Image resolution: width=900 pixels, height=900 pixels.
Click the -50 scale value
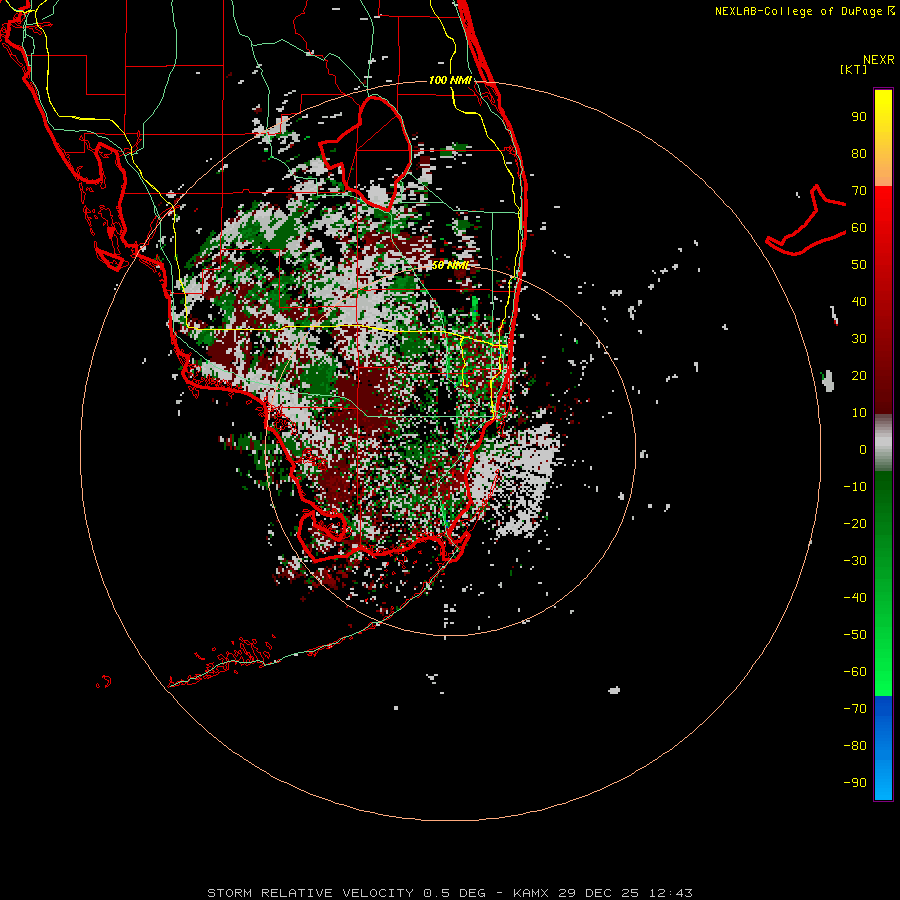(x=855, y=635)
